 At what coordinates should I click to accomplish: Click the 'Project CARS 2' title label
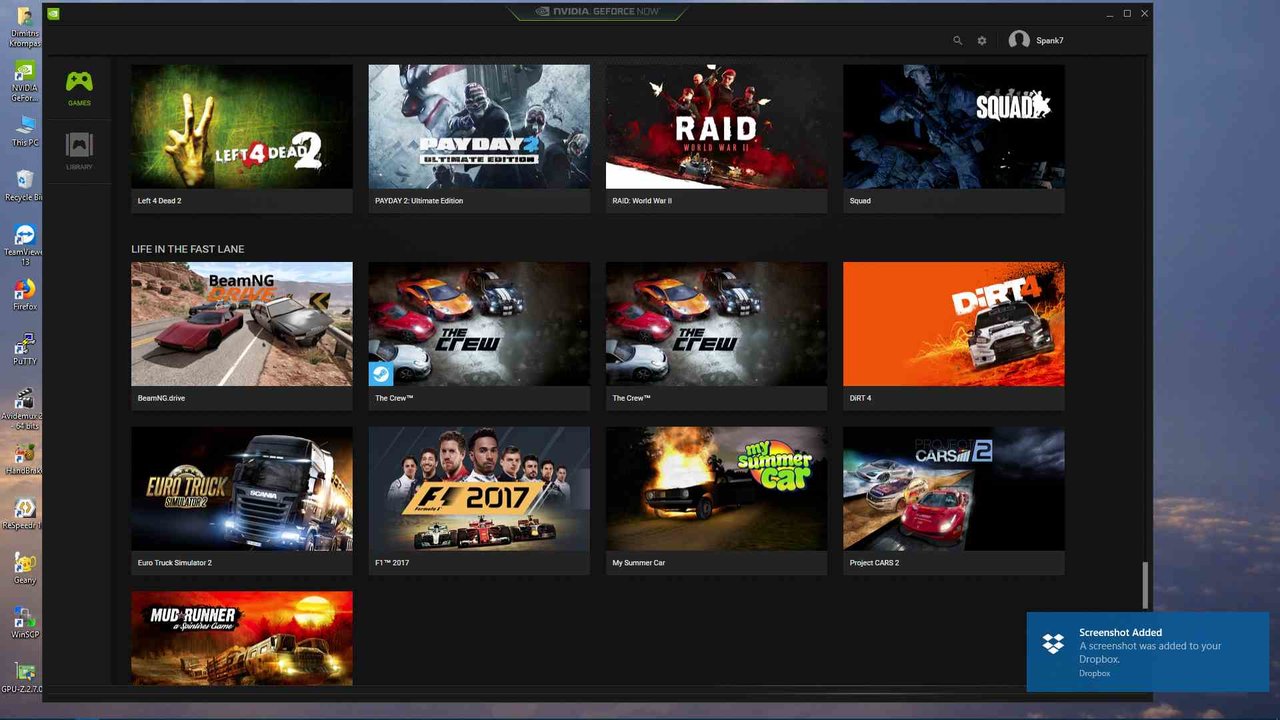[x=874, y=563]
